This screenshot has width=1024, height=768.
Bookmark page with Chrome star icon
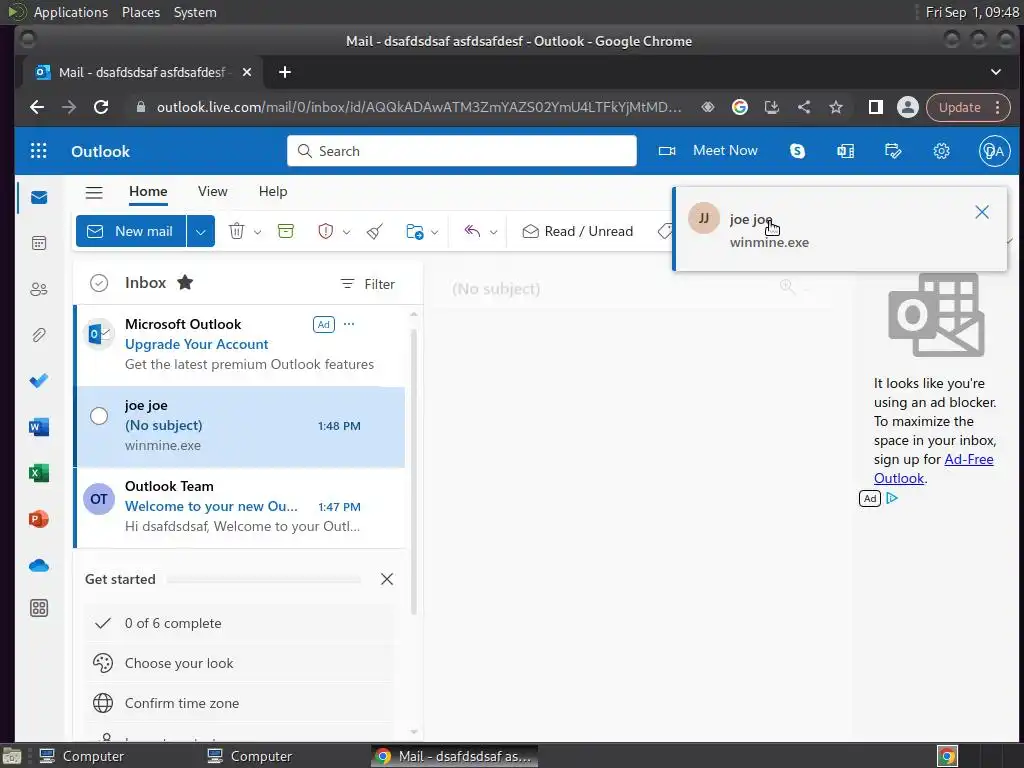pyautogui.click(x=836, y=107)
